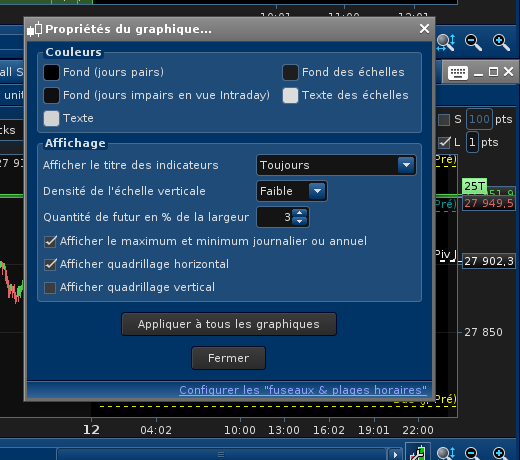
Task: Click the 1 pts input field
Action: pyautogui.click(x=472, y=142)
